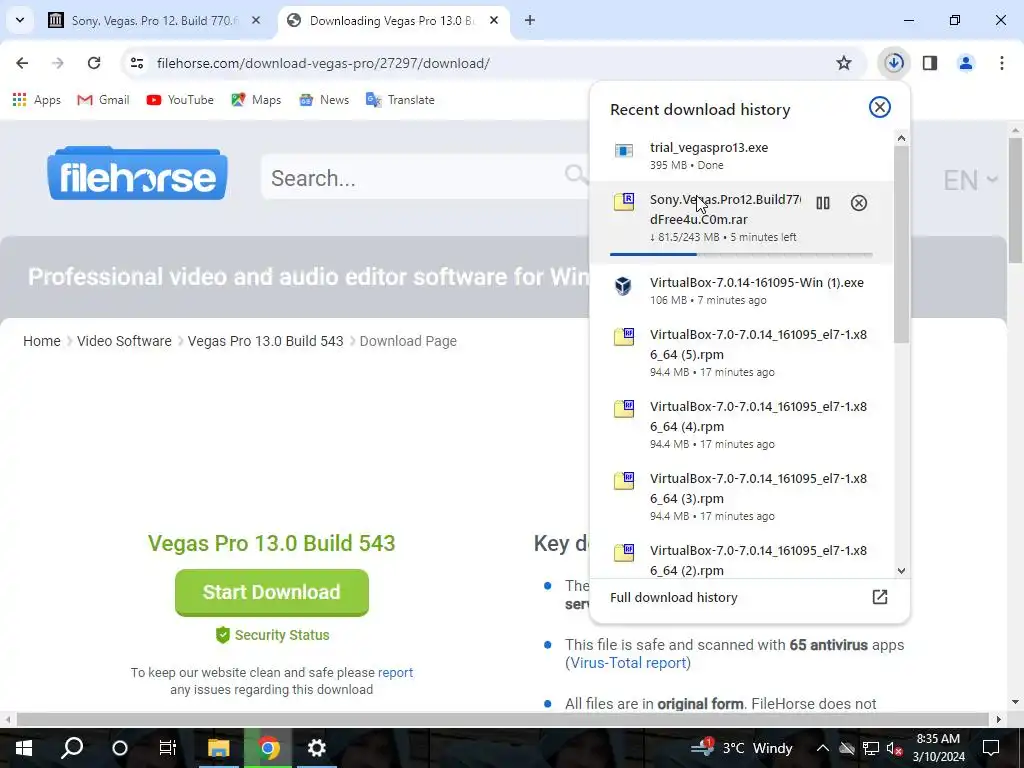Open Task View in taskbar

168,748
